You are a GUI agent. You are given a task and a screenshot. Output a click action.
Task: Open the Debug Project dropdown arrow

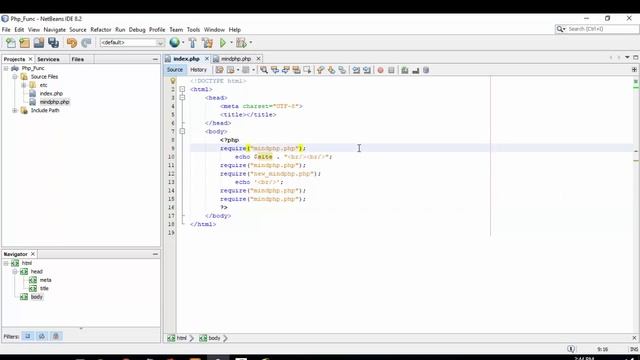click(250, 42)
